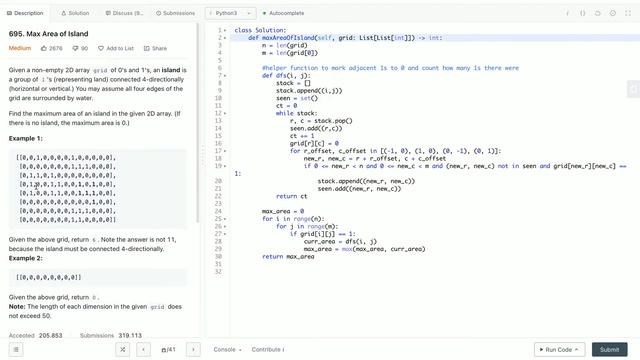Collapse the fold arrow at line 1

[x=225, y=30]
